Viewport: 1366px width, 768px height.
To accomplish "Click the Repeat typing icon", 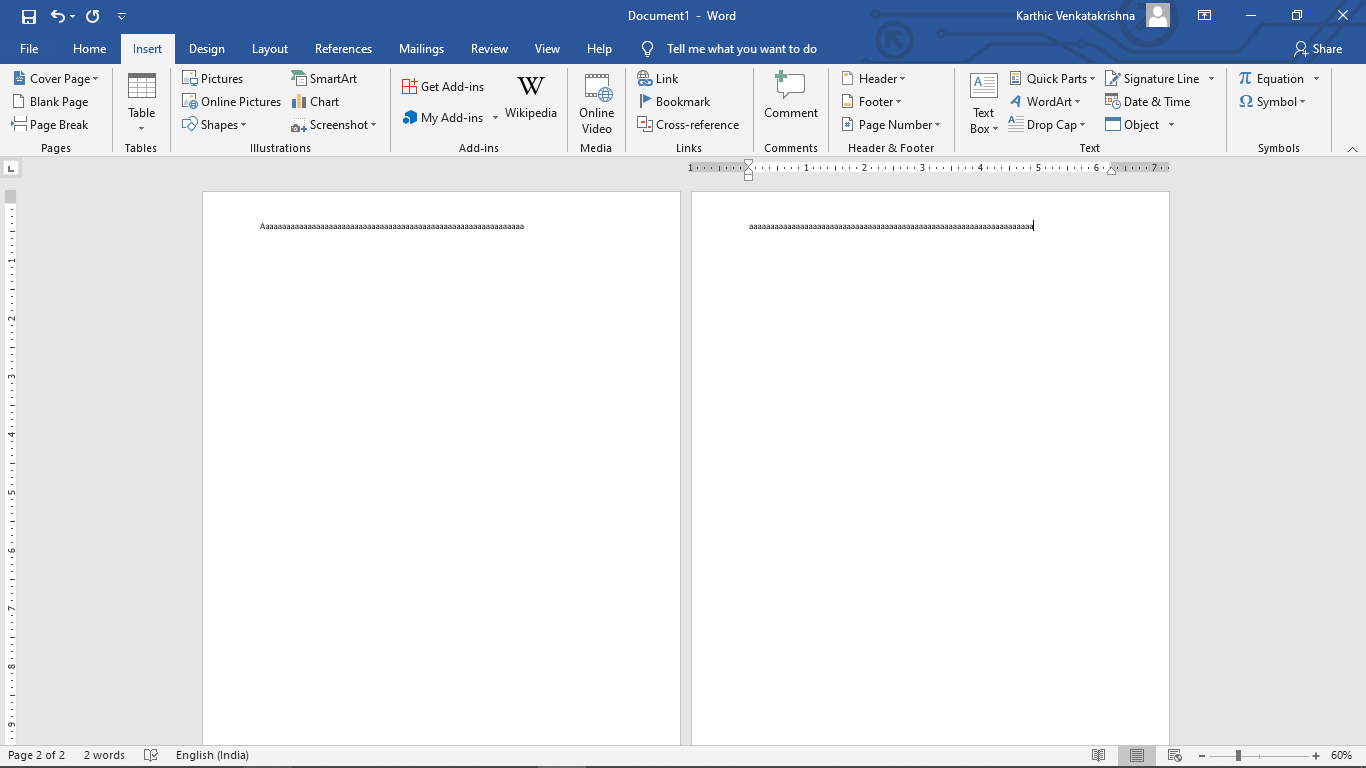I will 93,16.
